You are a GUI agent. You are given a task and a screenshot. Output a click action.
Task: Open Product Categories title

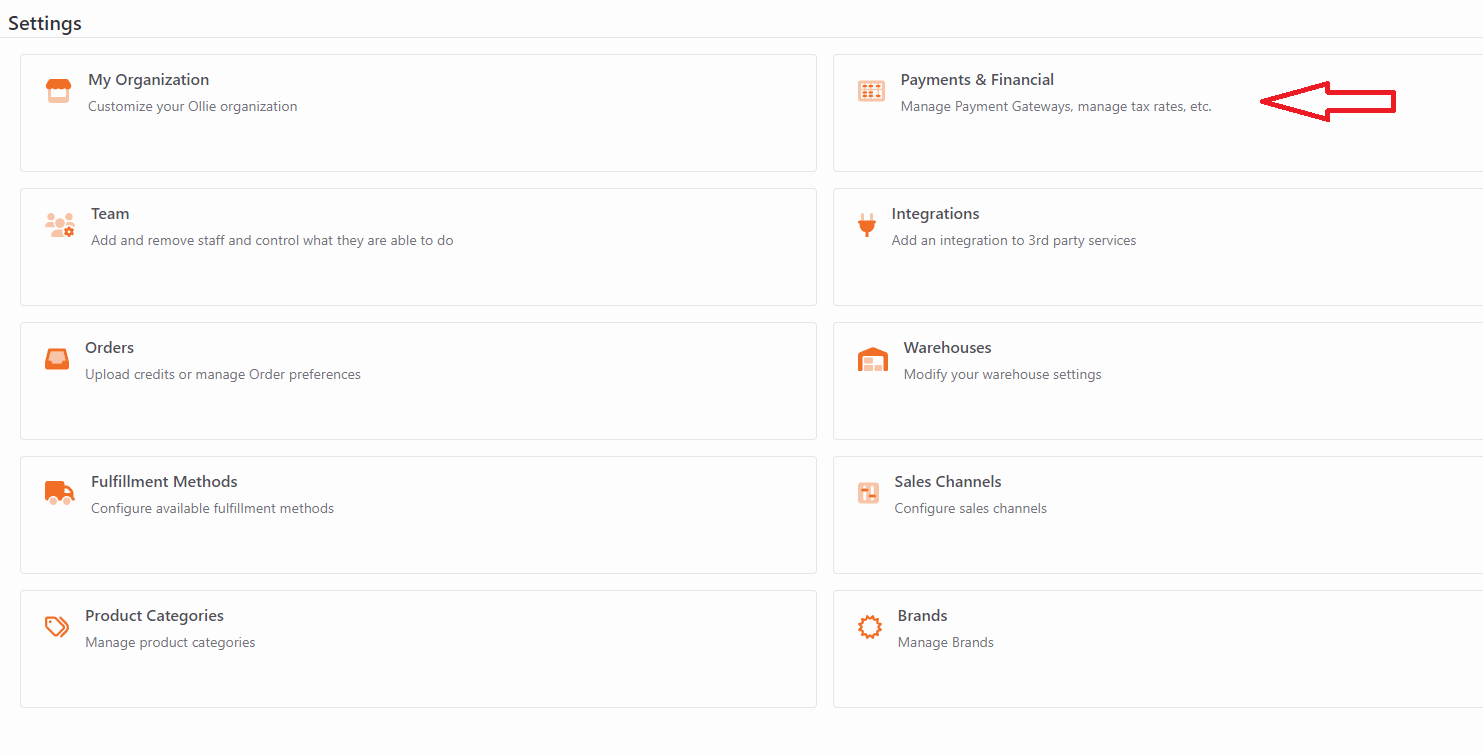154,616
